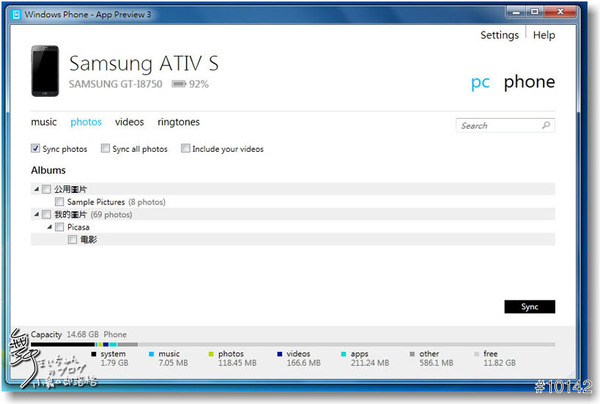Viewport: 600px width, 404px height.
Task: Close the Windows Phone app window
Action: coord(560,12)
